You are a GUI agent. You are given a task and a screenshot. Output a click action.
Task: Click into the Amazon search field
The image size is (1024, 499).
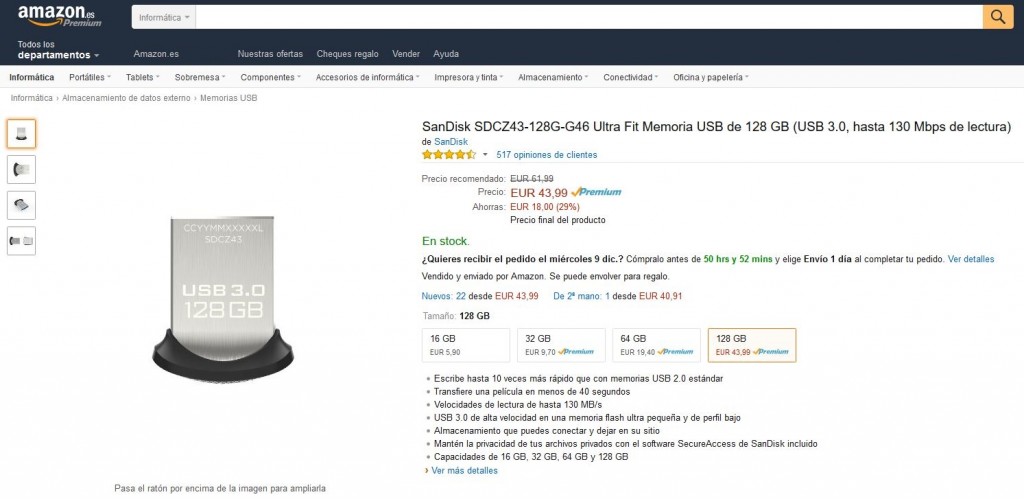[x=590, y=18]
